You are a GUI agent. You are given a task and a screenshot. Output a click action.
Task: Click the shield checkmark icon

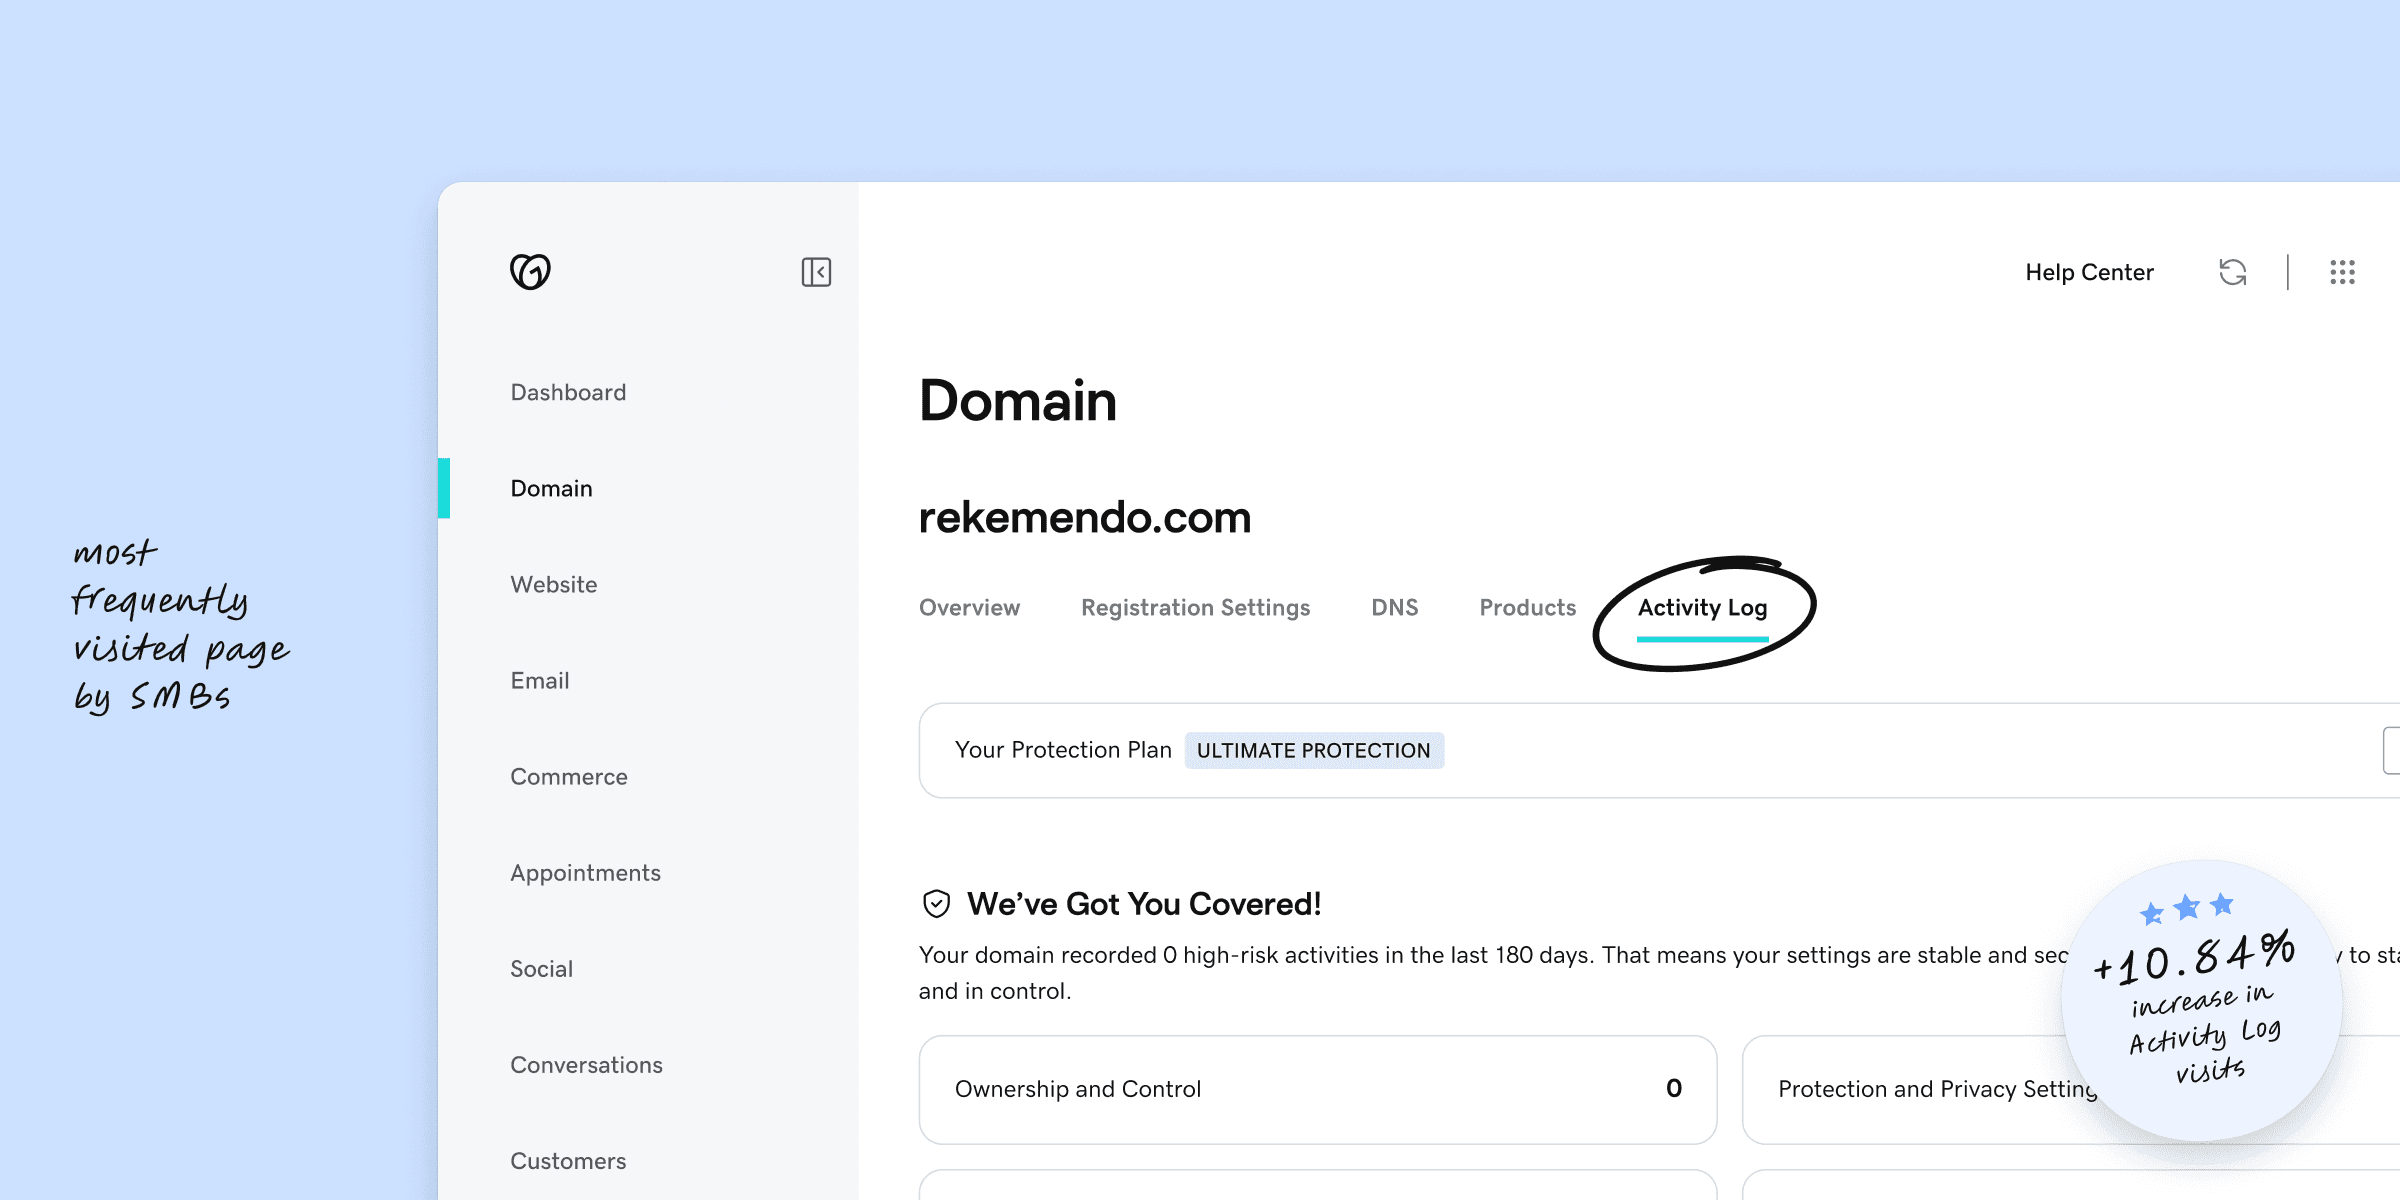[936, 904]
